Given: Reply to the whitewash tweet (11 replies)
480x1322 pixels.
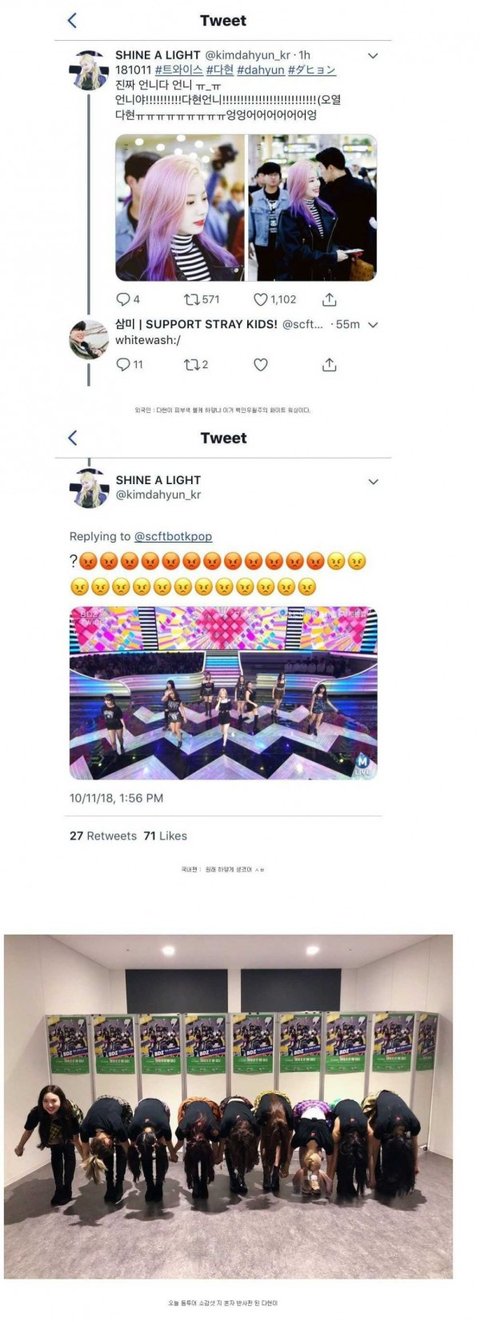Looking at the screenshot, I should (130, 365).
